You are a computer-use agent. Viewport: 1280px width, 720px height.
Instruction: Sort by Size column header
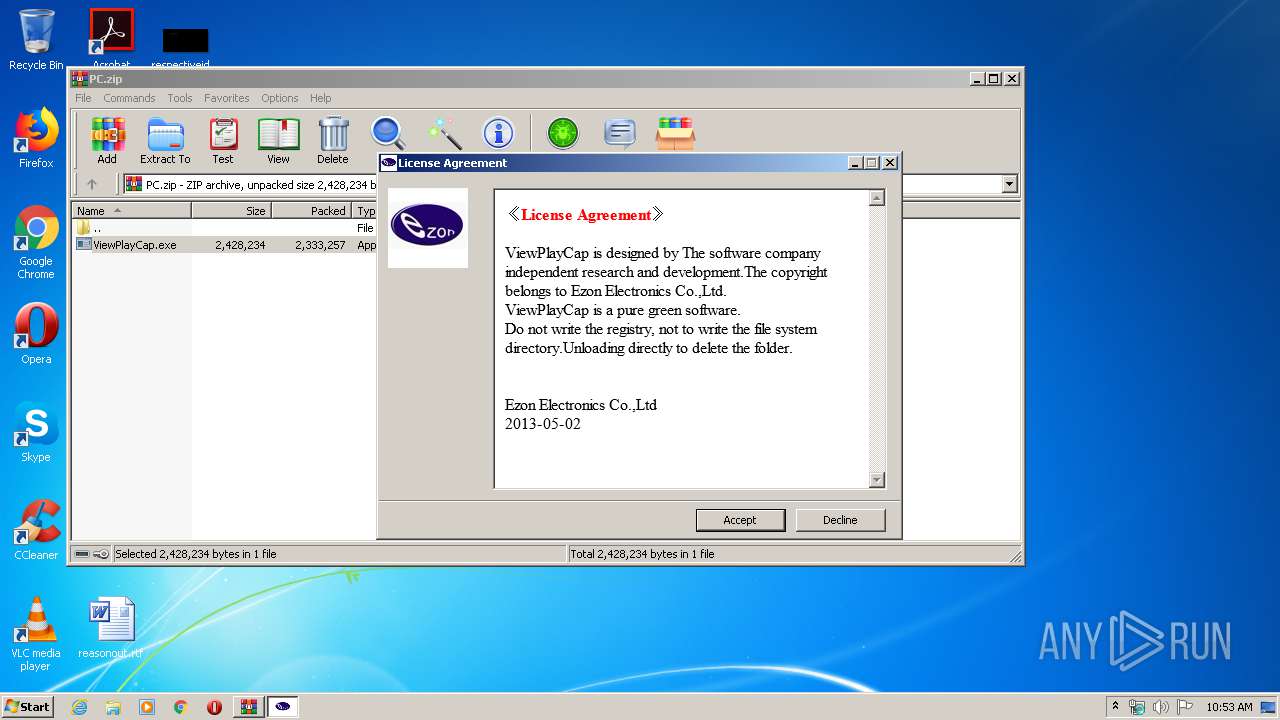click(231, 210)
